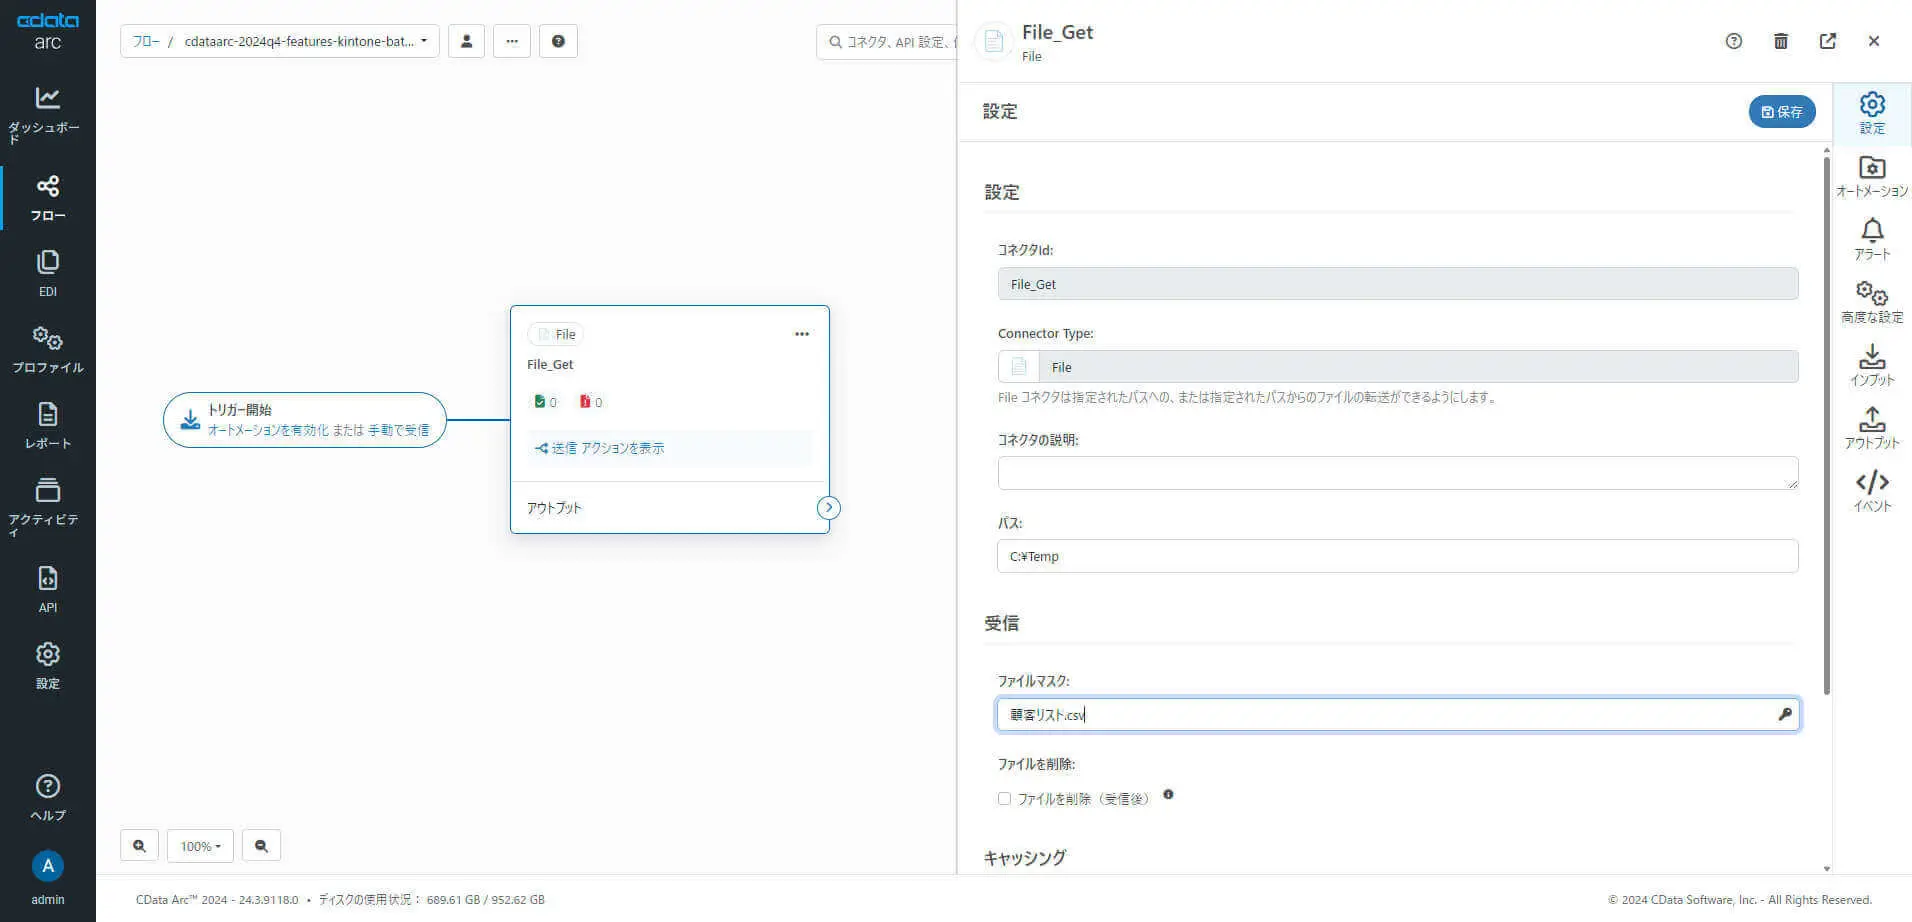This screenshot has height=922, width=1912.
Task: Open the 100% zoom level dropdown
Action: click(200, 846)
